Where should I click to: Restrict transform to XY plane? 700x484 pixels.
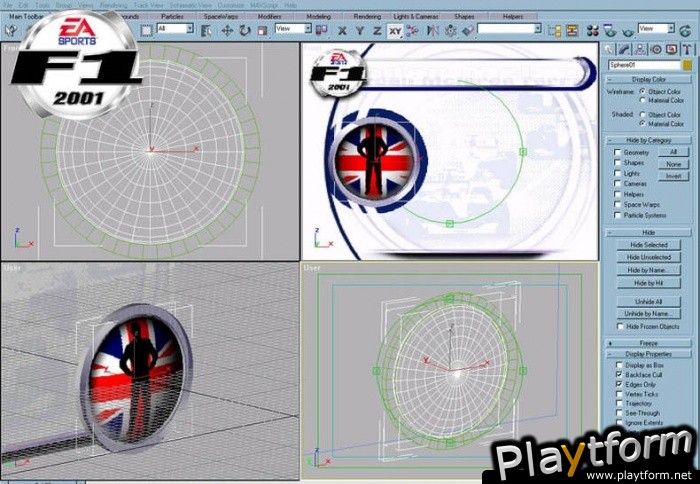coord(395,31)
